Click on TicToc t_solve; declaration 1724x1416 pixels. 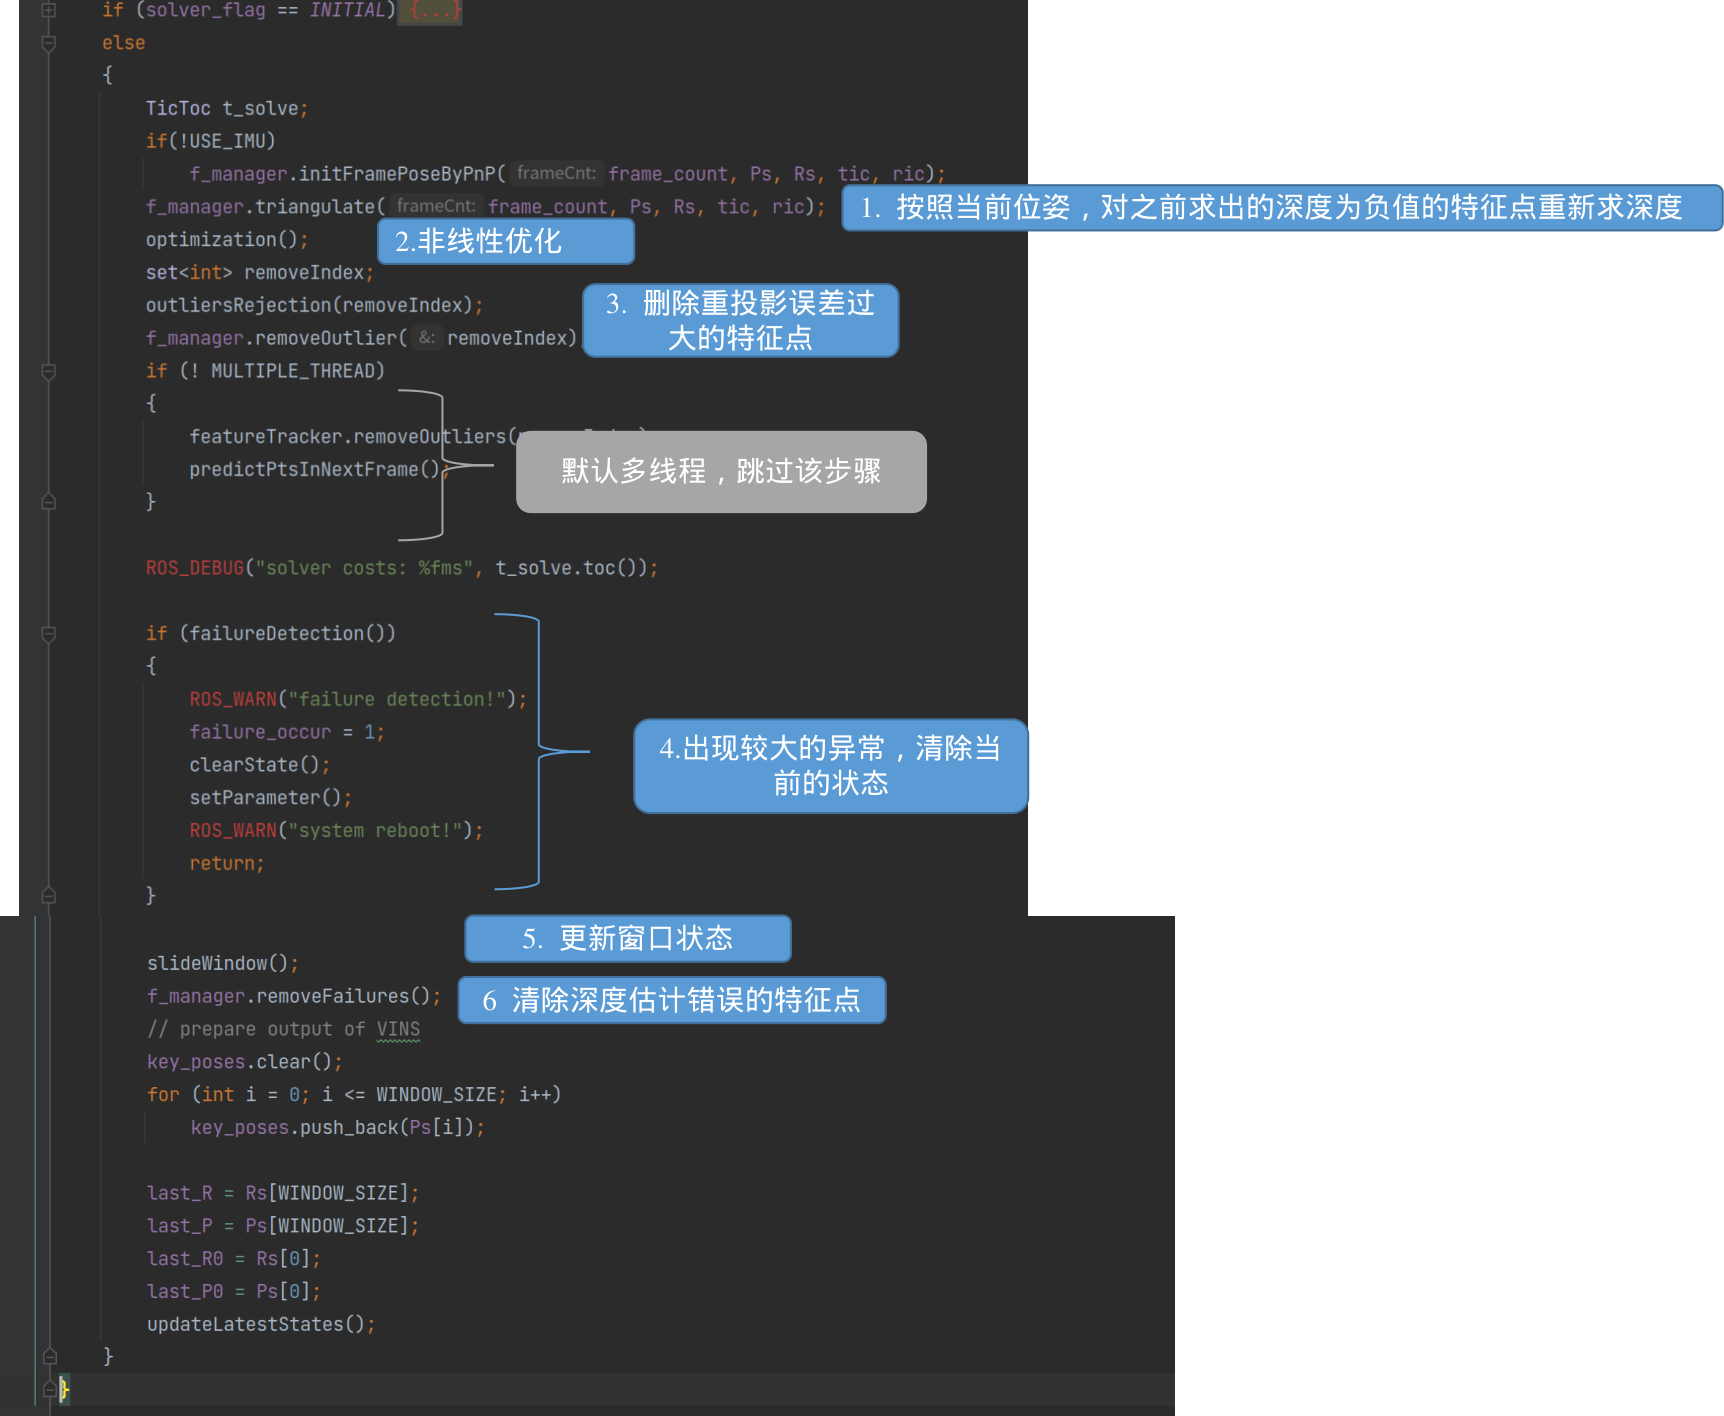coord(227,108)
